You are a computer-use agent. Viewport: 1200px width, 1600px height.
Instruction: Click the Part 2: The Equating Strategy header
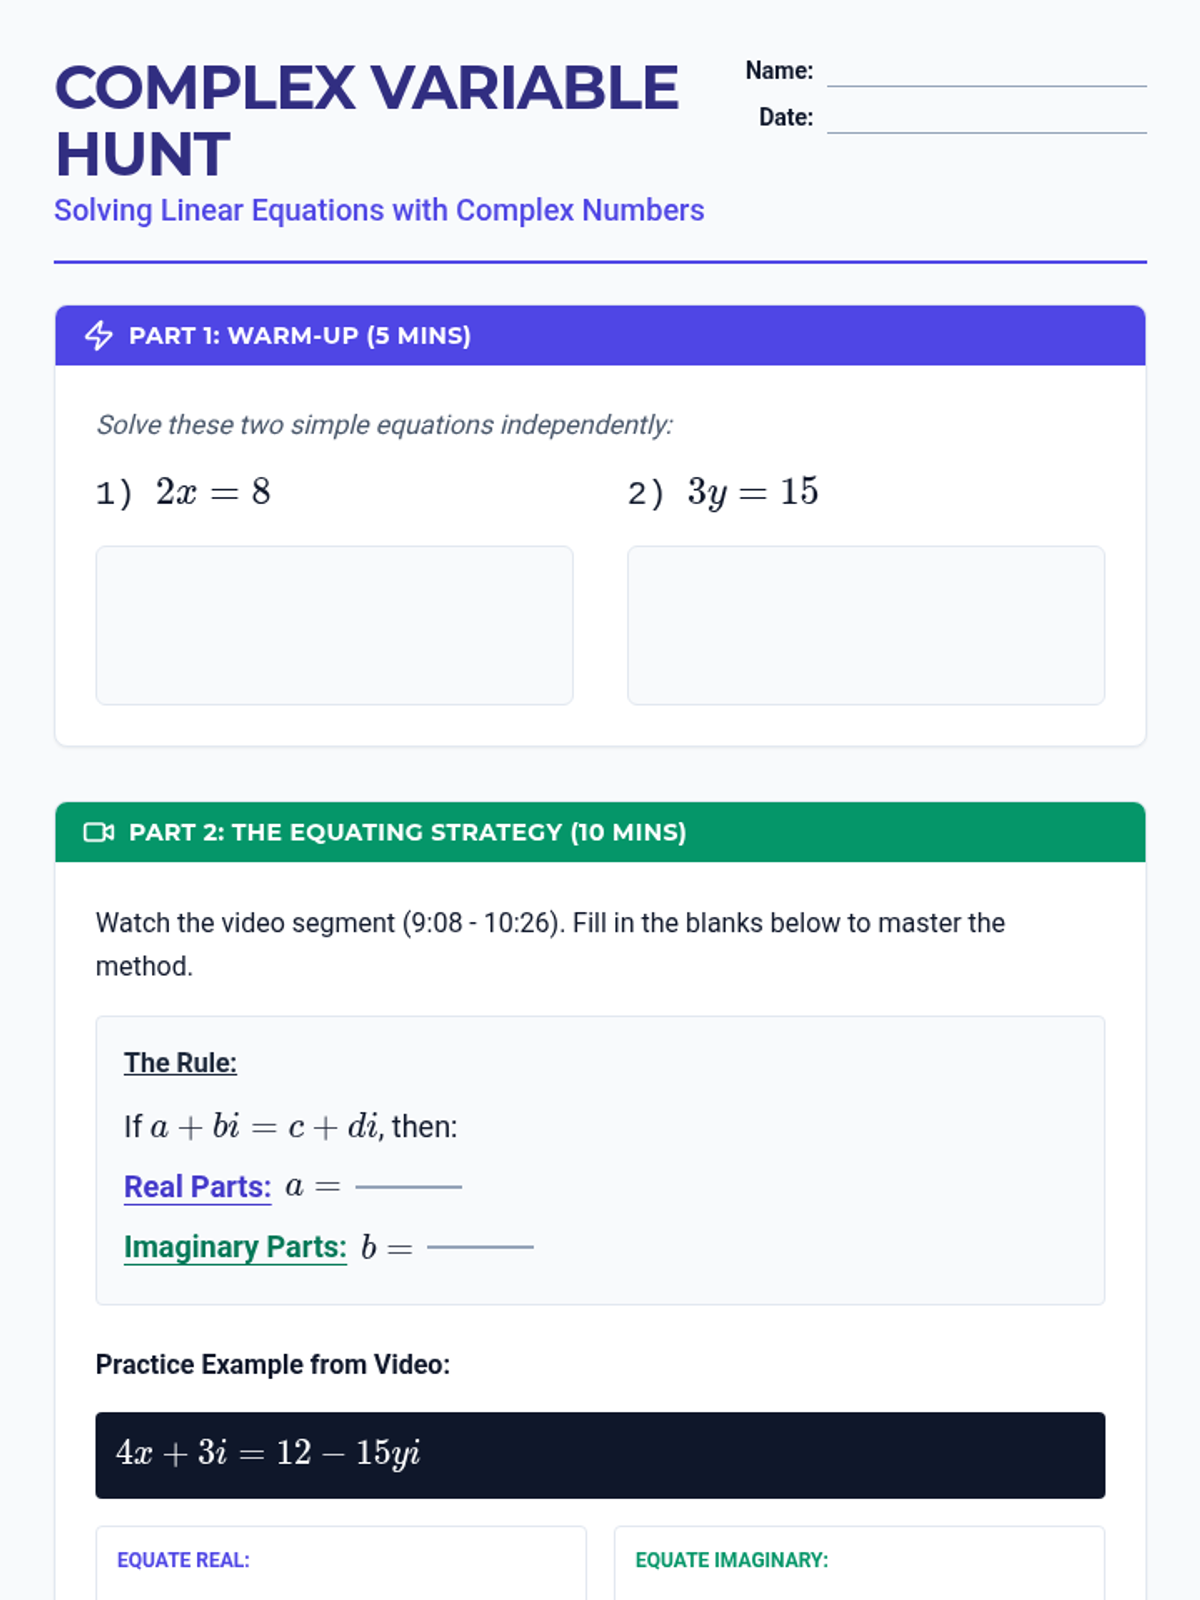coord(407,833)
